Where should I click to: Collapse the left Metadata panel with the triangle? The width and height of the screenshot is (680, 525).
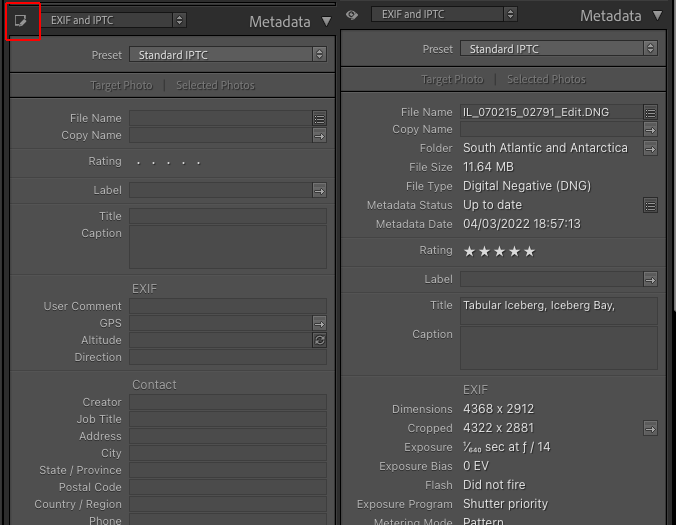[x=327, y=21]
